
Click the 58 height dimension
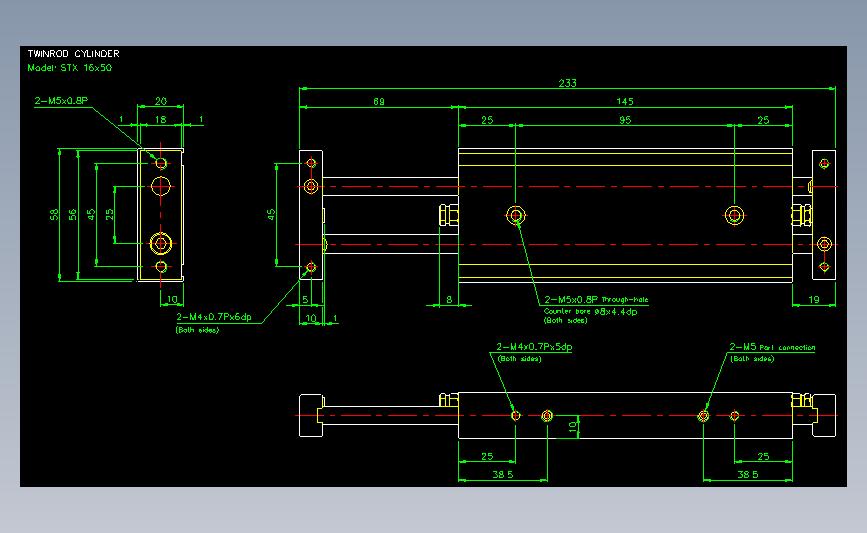[54, 215]
